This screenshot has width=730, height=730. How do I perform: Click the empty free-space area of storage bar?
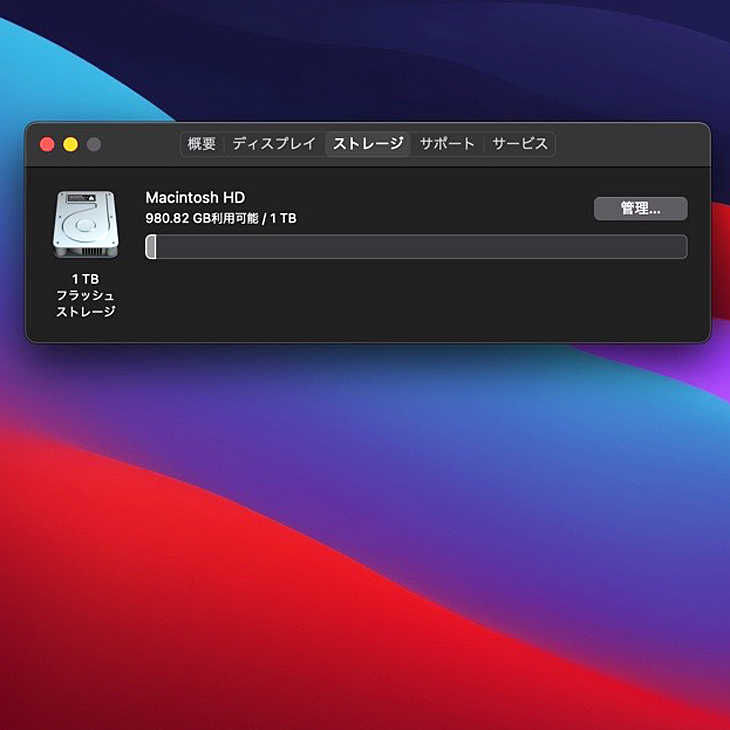click(x=420, y=247)
